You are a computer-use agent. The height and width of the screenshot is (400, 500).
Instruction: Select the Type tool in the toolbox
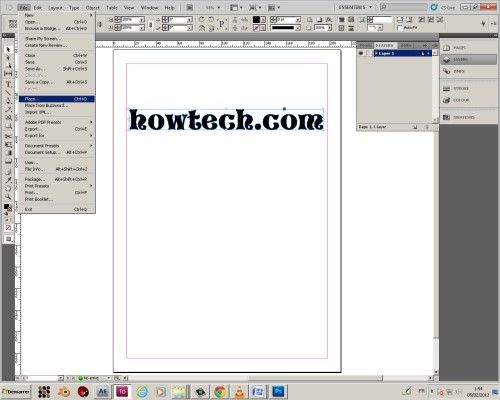(x=8, y=84)
